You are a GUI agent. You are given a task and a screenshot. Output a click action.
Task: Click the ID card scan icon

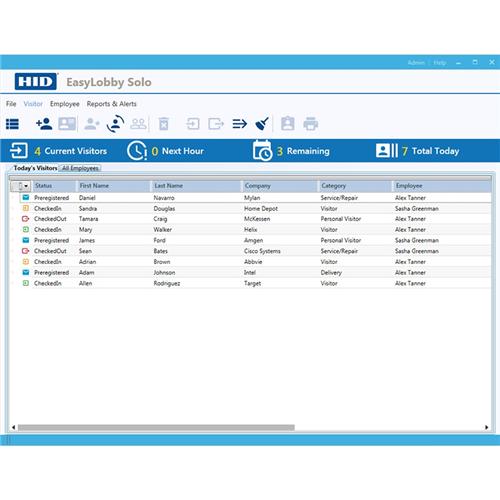67,124
